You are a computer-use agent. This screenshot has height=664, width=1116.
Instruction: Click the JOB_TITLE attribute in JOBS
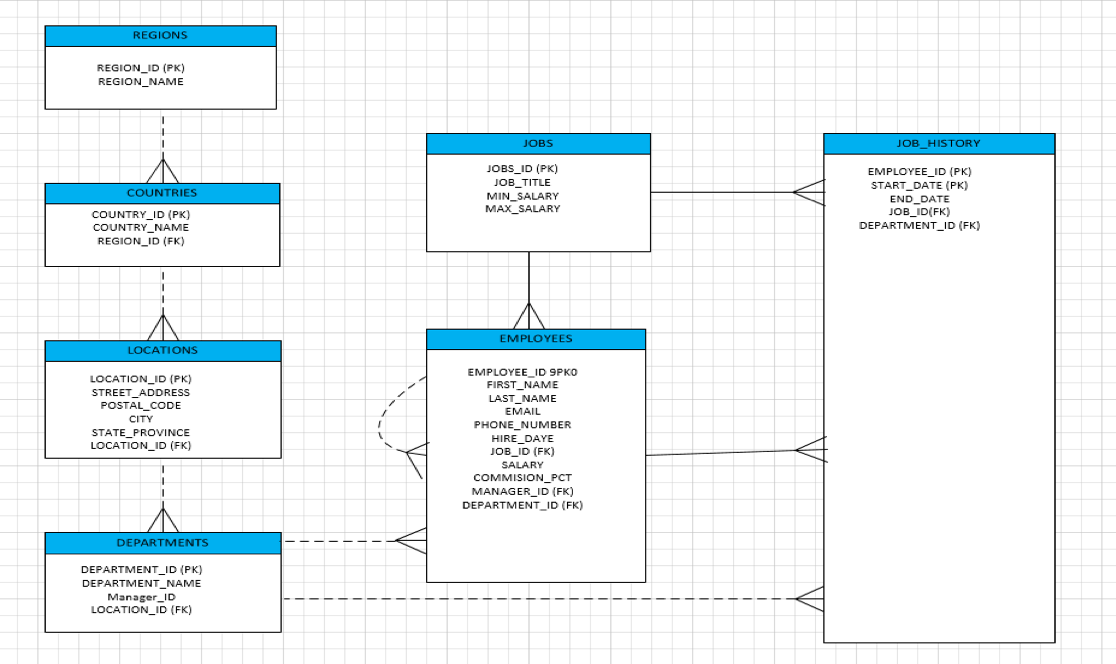(x=522, y=183)
